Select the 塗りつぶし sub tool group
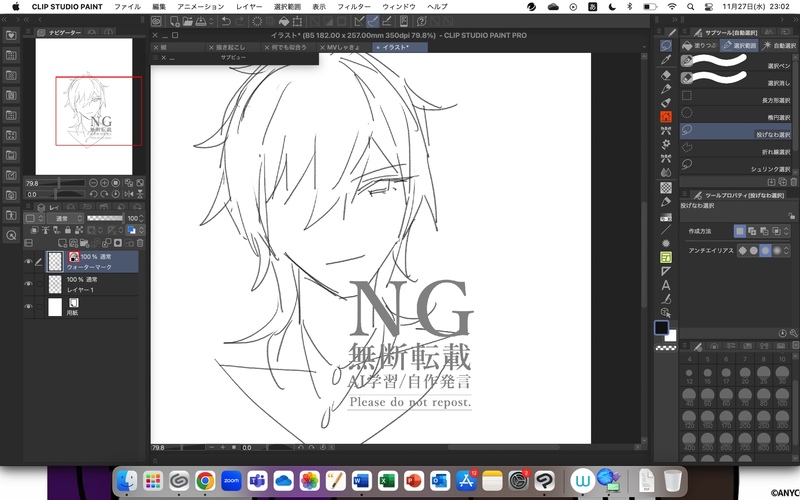 699,45
